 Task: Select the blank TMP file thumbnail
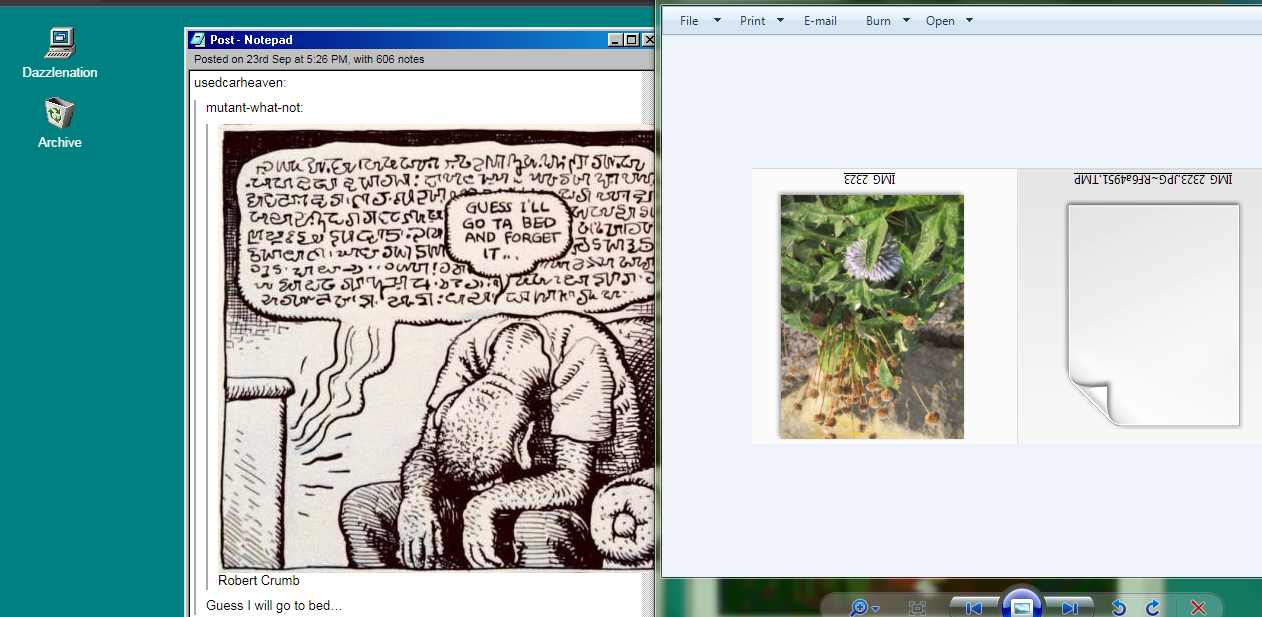coord(1153,315)
